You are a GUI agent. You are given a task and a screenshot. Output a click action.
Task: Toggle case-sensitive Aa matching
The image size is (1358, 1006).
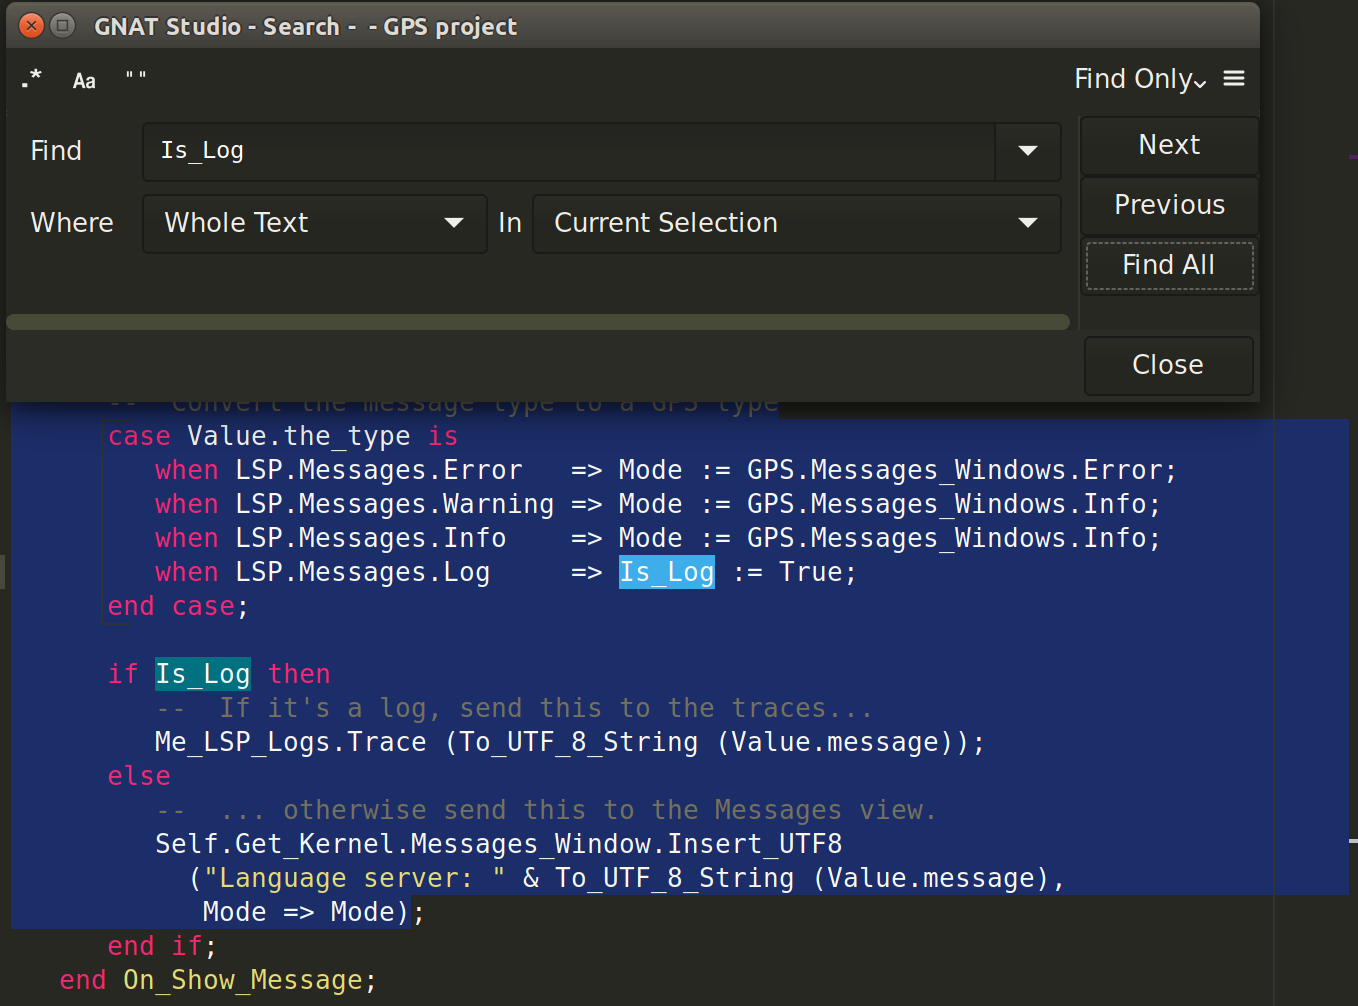[84, 81]
